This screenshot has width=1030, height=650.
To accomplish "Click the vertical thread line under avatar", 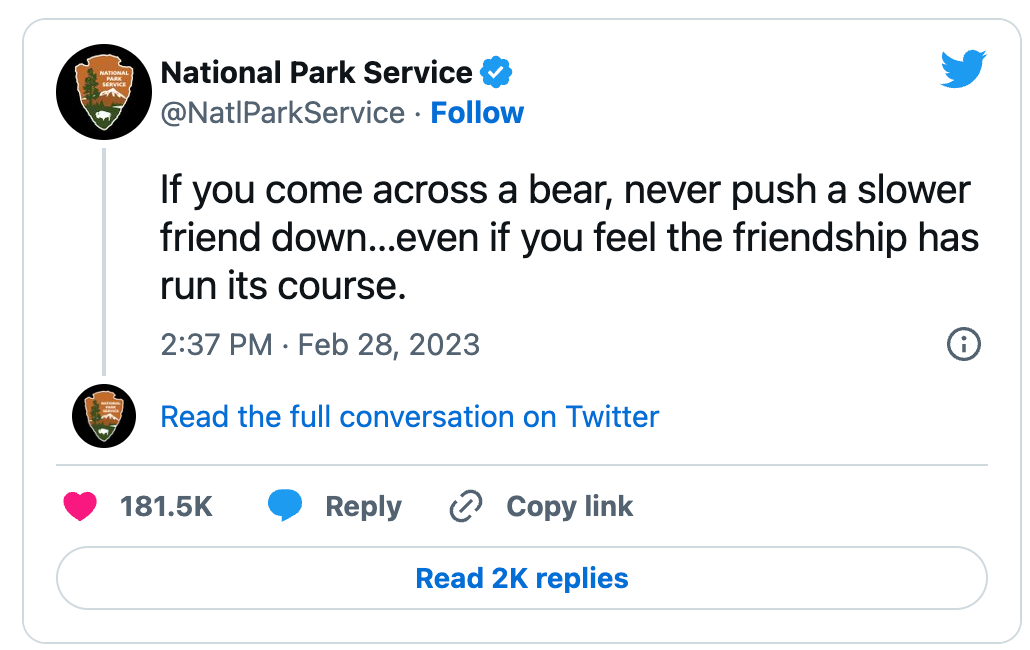I will click(104, 260).
